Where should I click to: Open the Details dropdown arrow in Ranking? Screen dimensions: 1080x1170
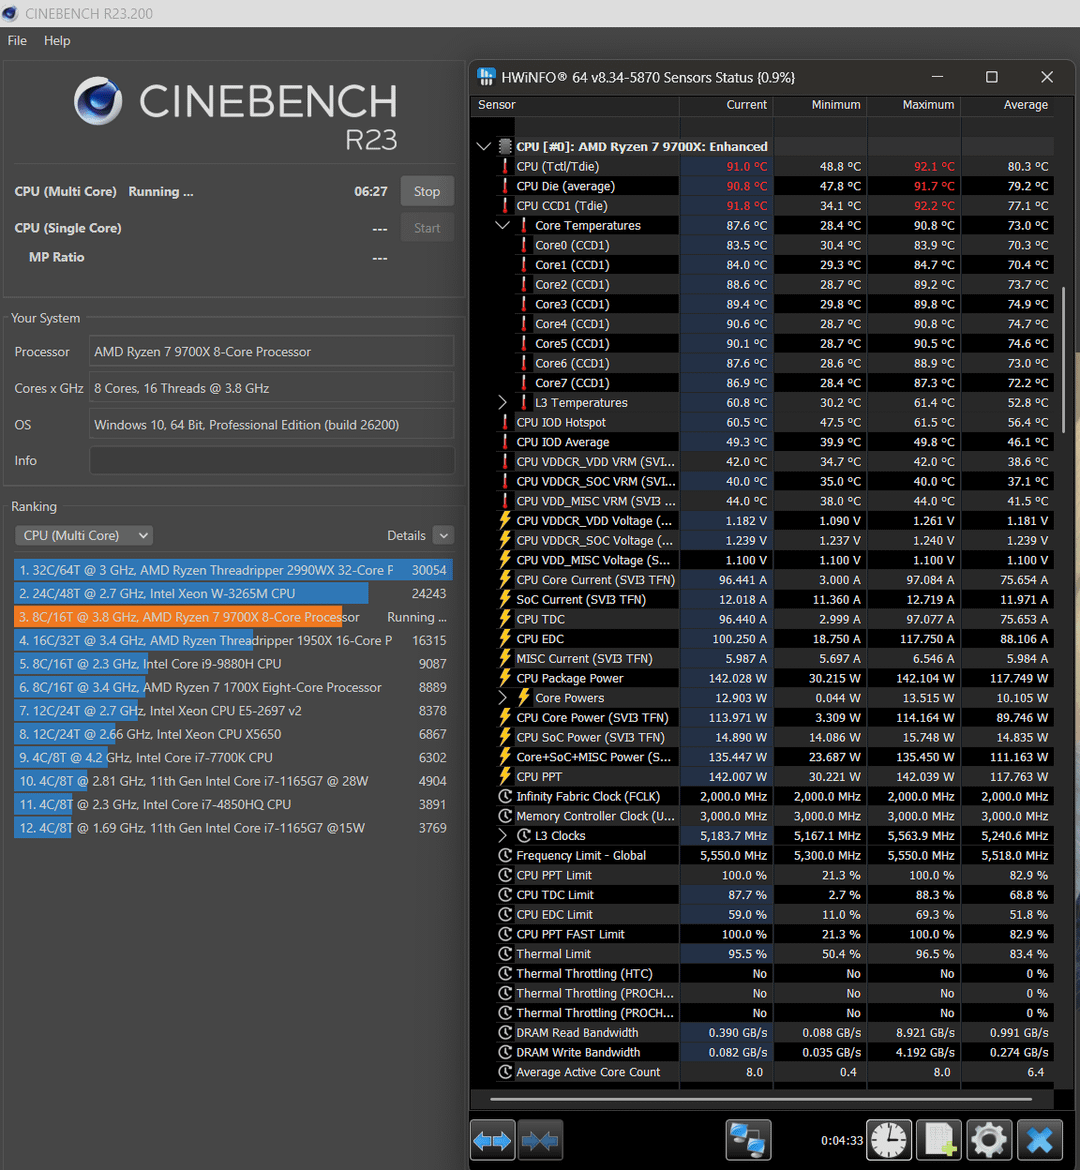pyautogui.click(x=443, y=536)
